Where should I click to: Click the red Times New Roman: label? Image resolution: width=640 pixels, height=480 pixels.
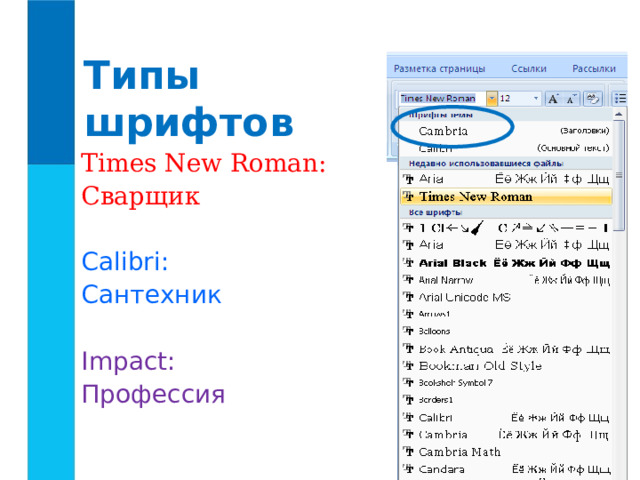pos(203,163)
